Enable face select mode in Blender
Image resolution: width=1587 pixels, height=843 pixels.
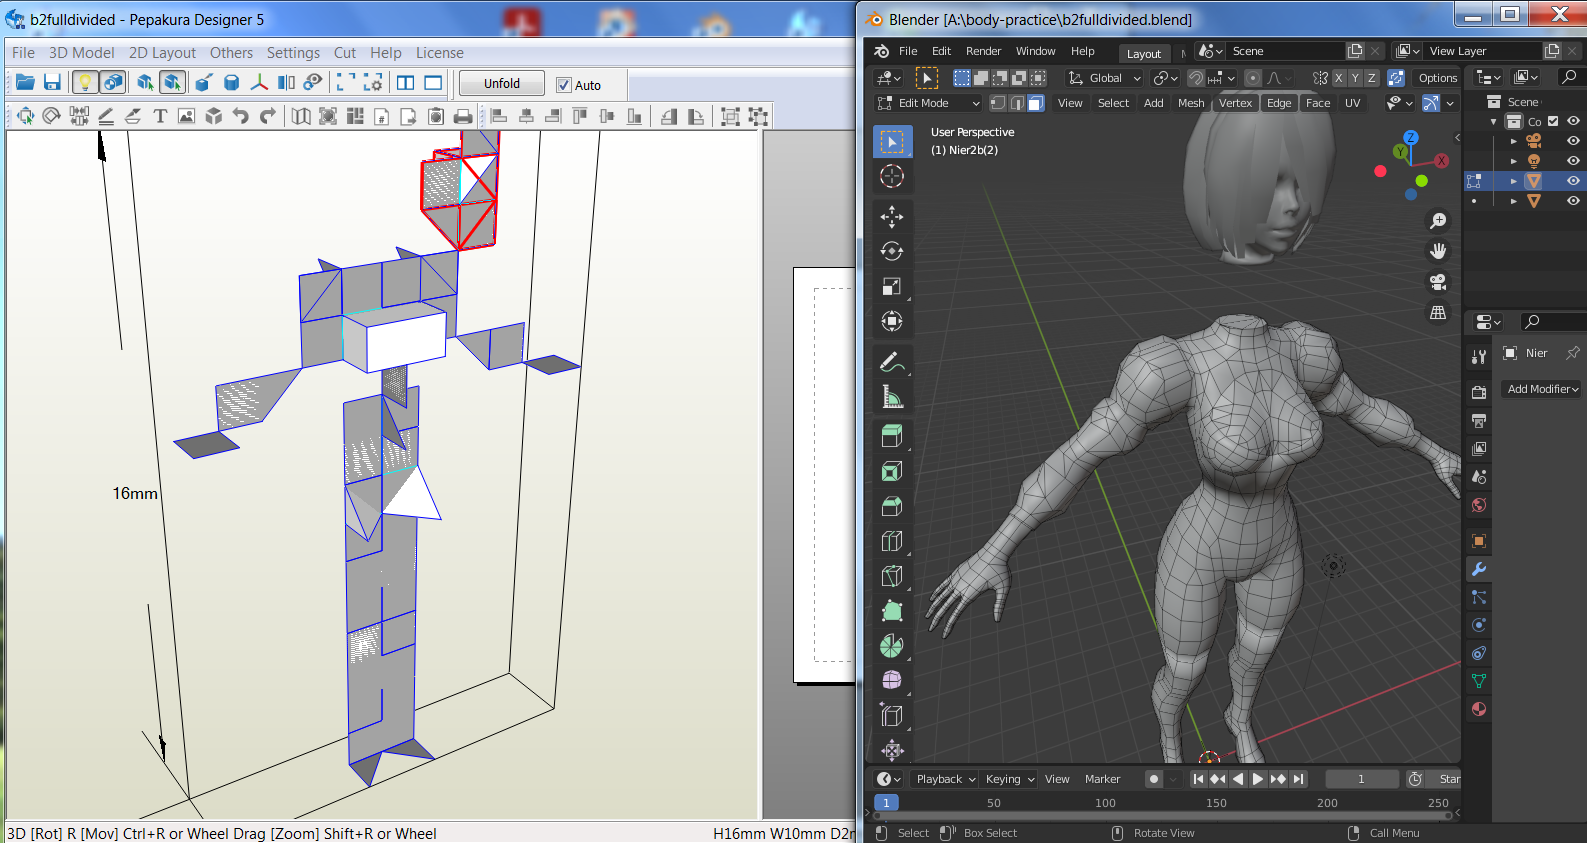[1036, 103]
